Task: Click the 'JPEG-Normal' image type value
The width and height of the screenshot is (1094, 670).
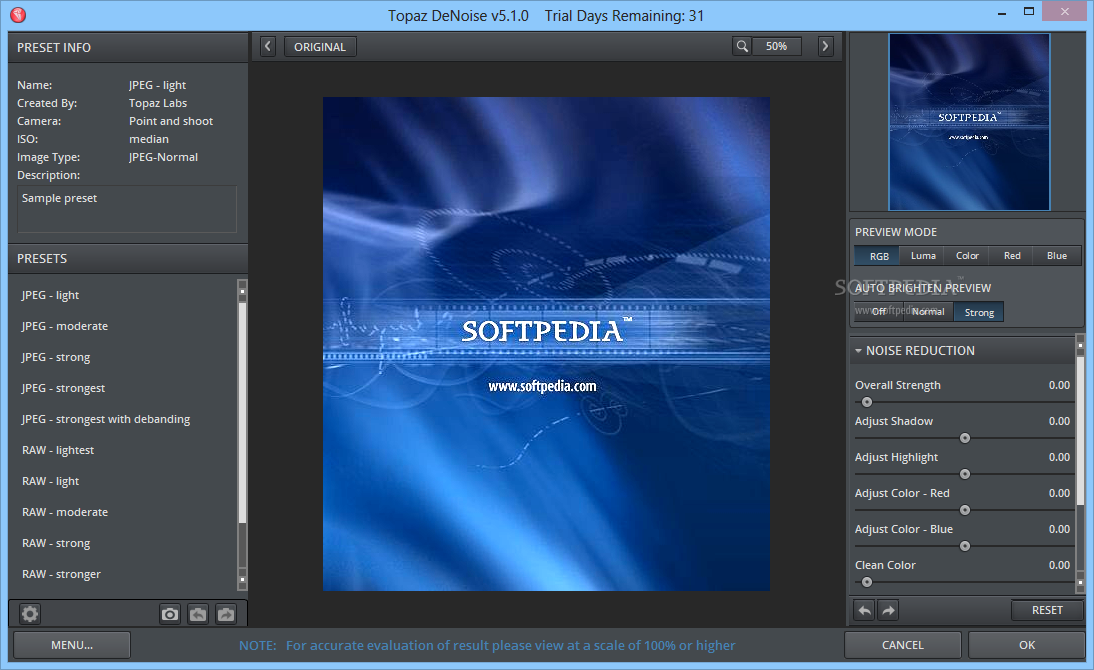Action: tap(163, 157)
